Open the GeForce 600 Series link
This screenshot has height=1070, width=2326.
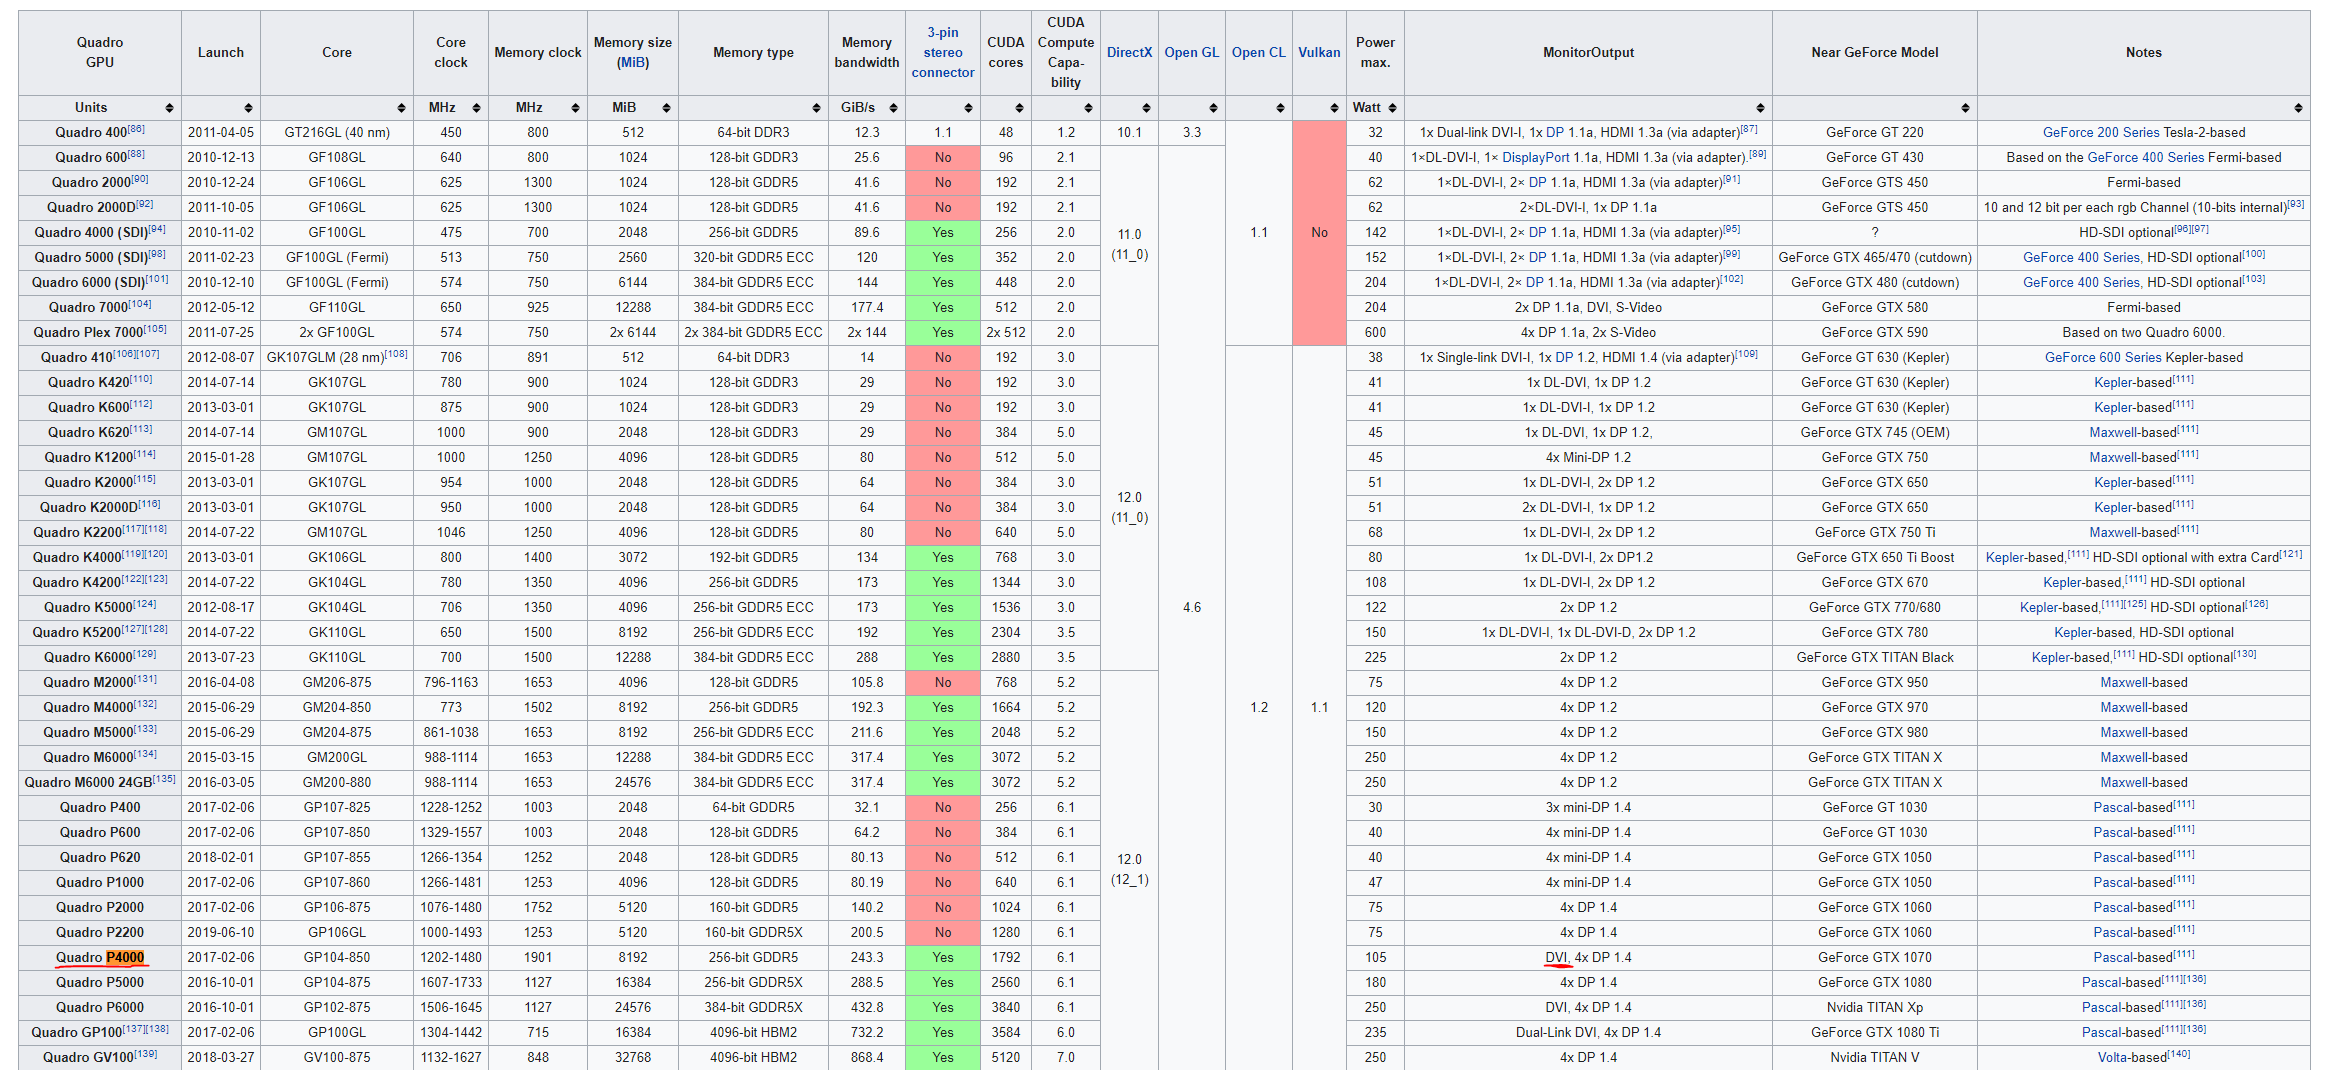[2103, 358]
